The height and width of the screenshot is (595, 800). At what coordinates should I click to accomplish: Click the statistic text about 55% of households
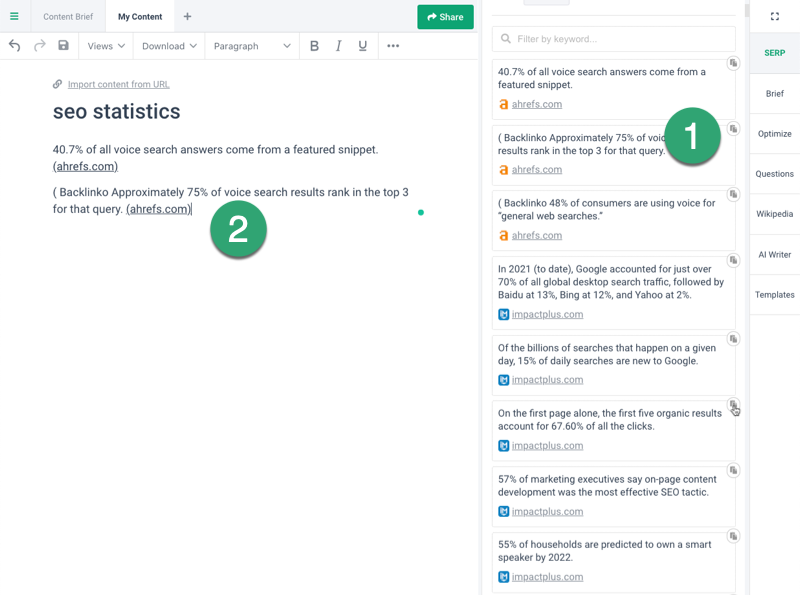(605, 551)
